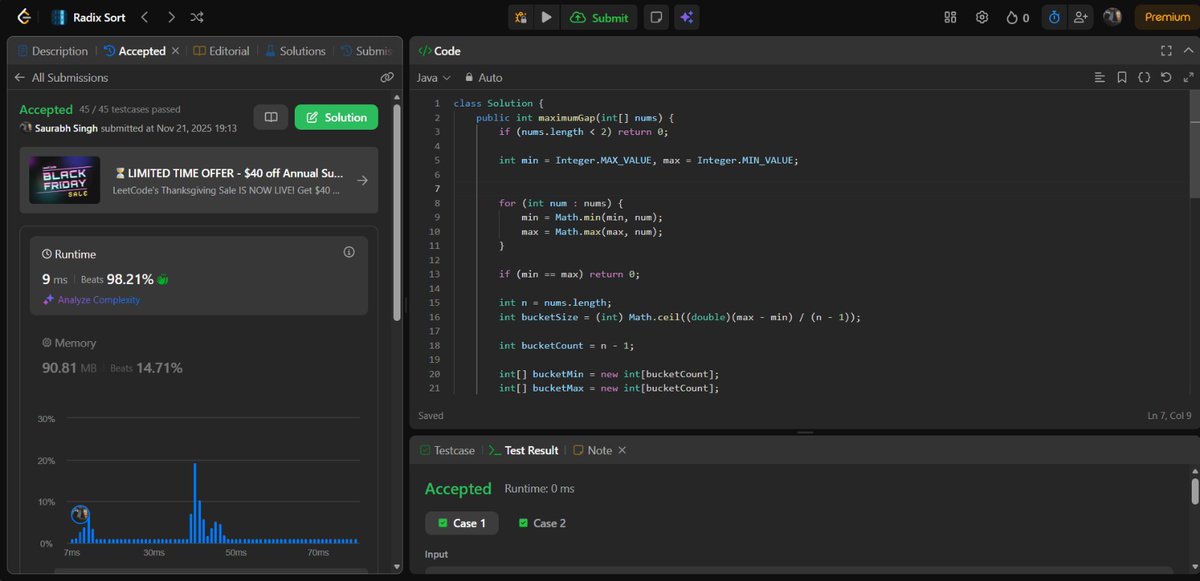Toggle the Auto lock setting
This screenshot has height=581, width=1200.
pyautogui.click(x=483, y=77)
